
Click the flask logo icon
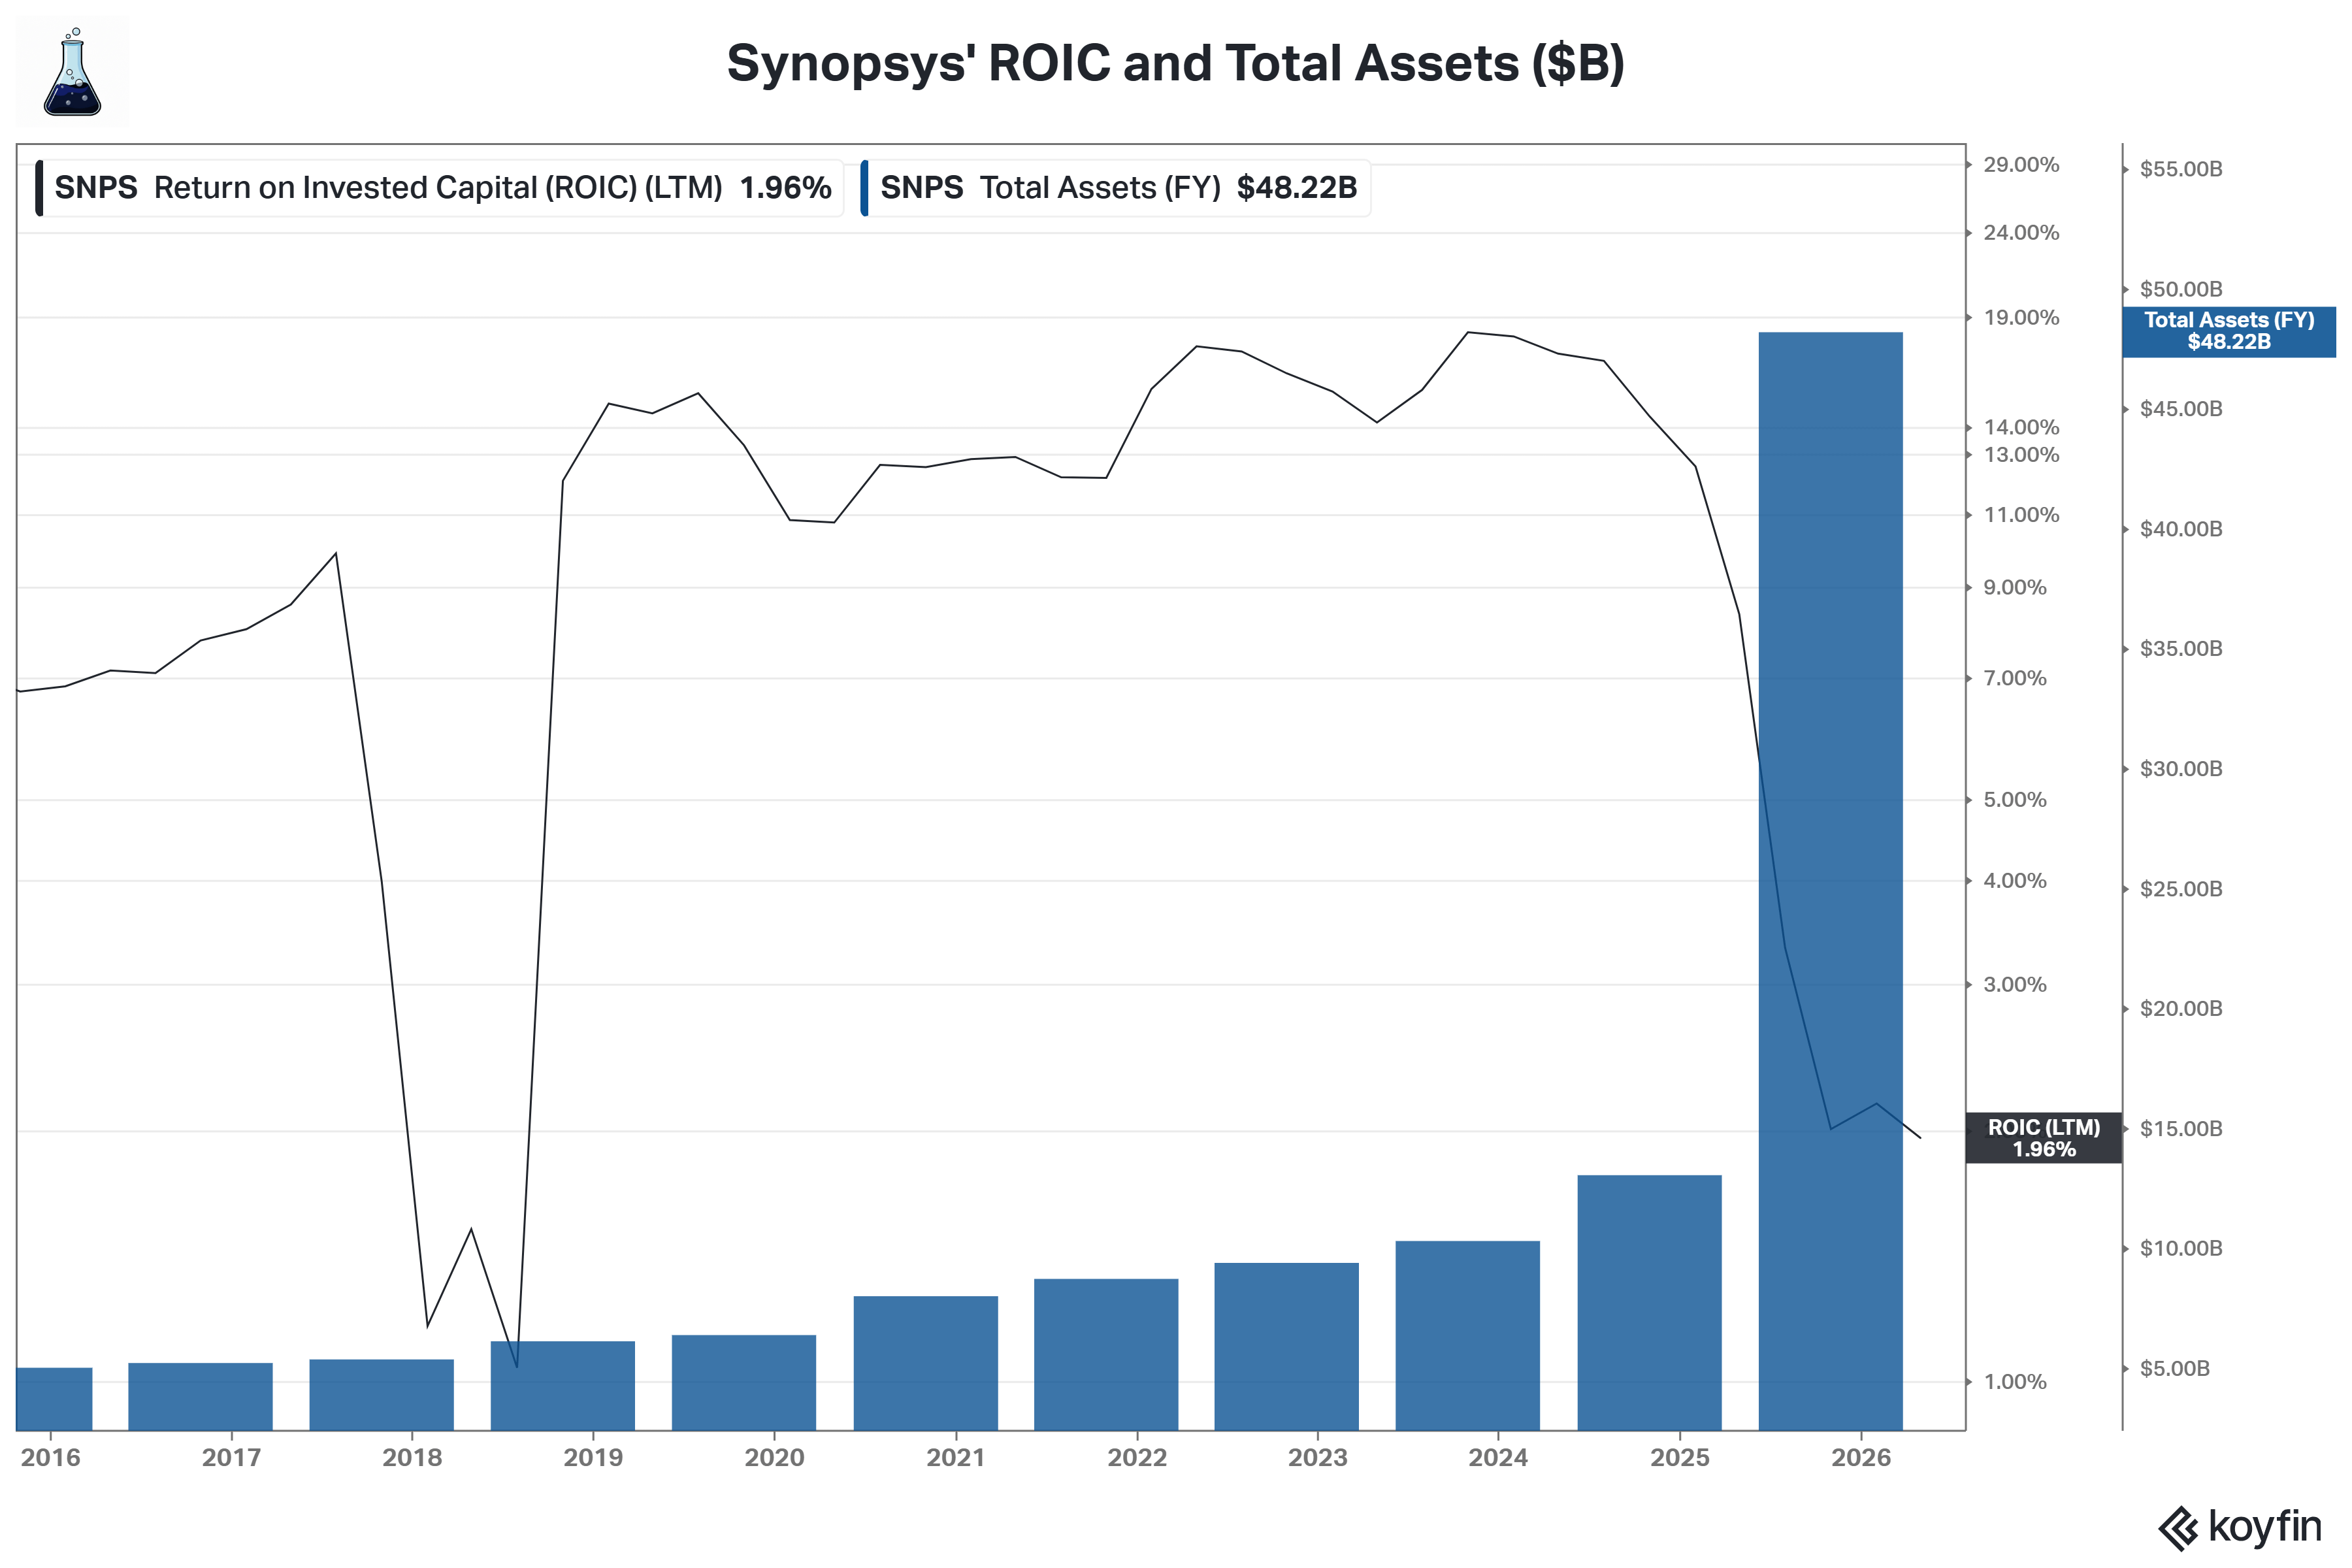pos(72,72)
